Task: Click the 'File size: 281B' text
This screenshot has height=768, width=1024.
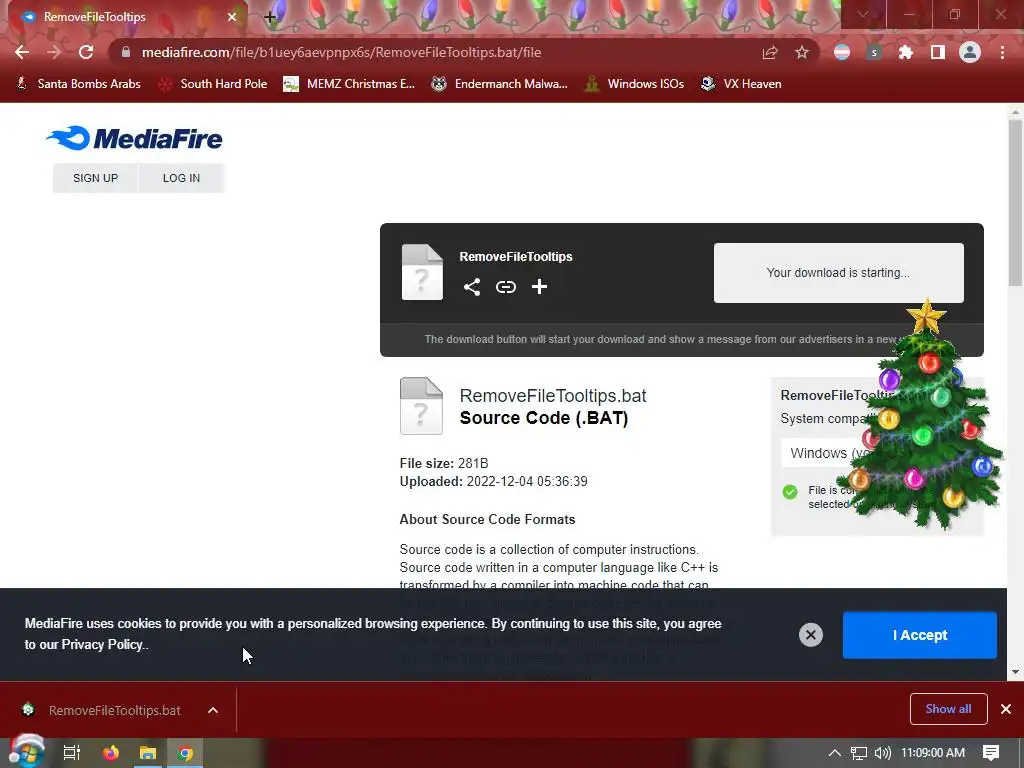Action: pos(444,463)
